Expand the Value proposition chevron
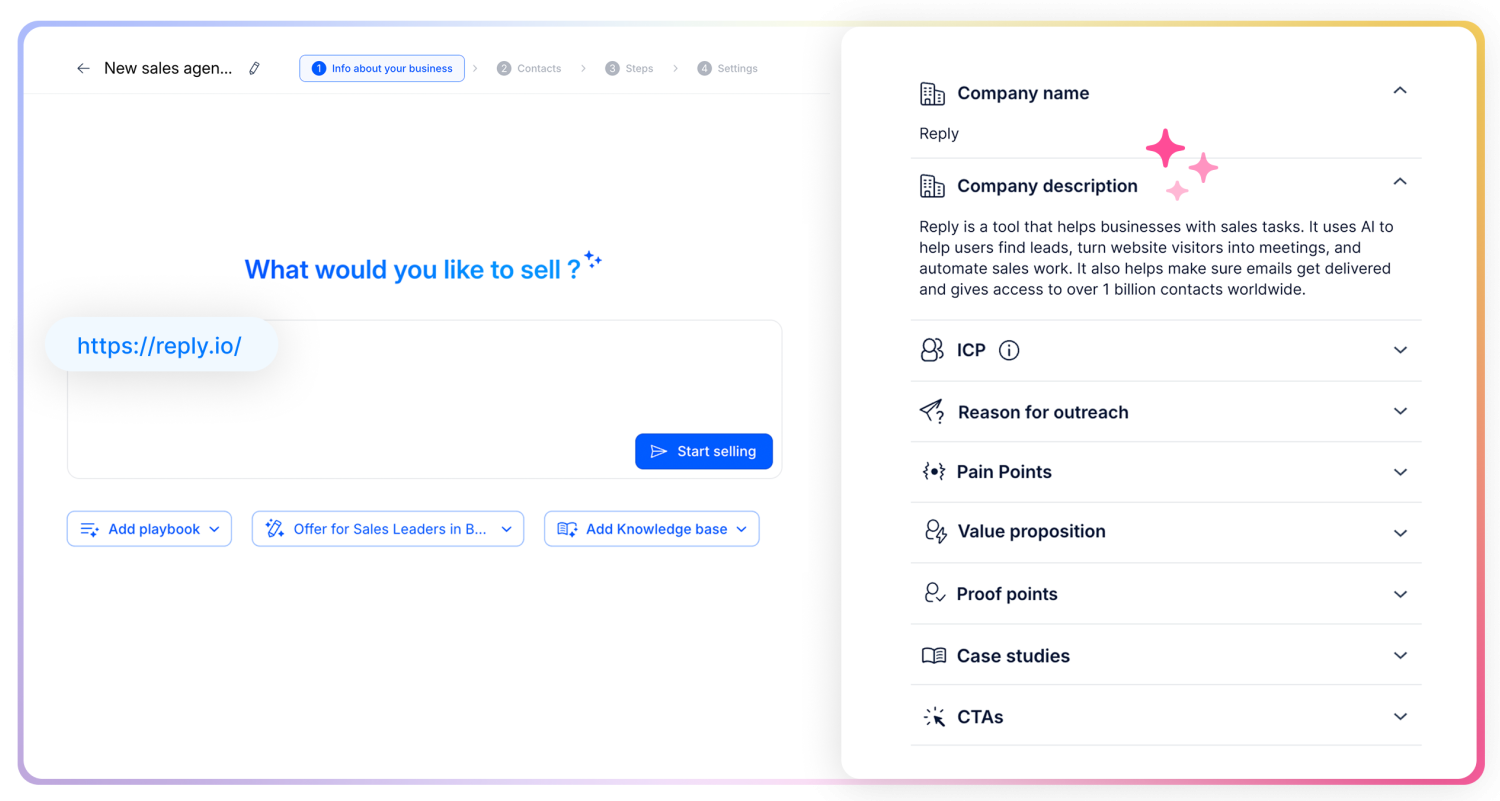Image resolution: width=1500 pixels, height=801 pixels. click(1400, 533)
